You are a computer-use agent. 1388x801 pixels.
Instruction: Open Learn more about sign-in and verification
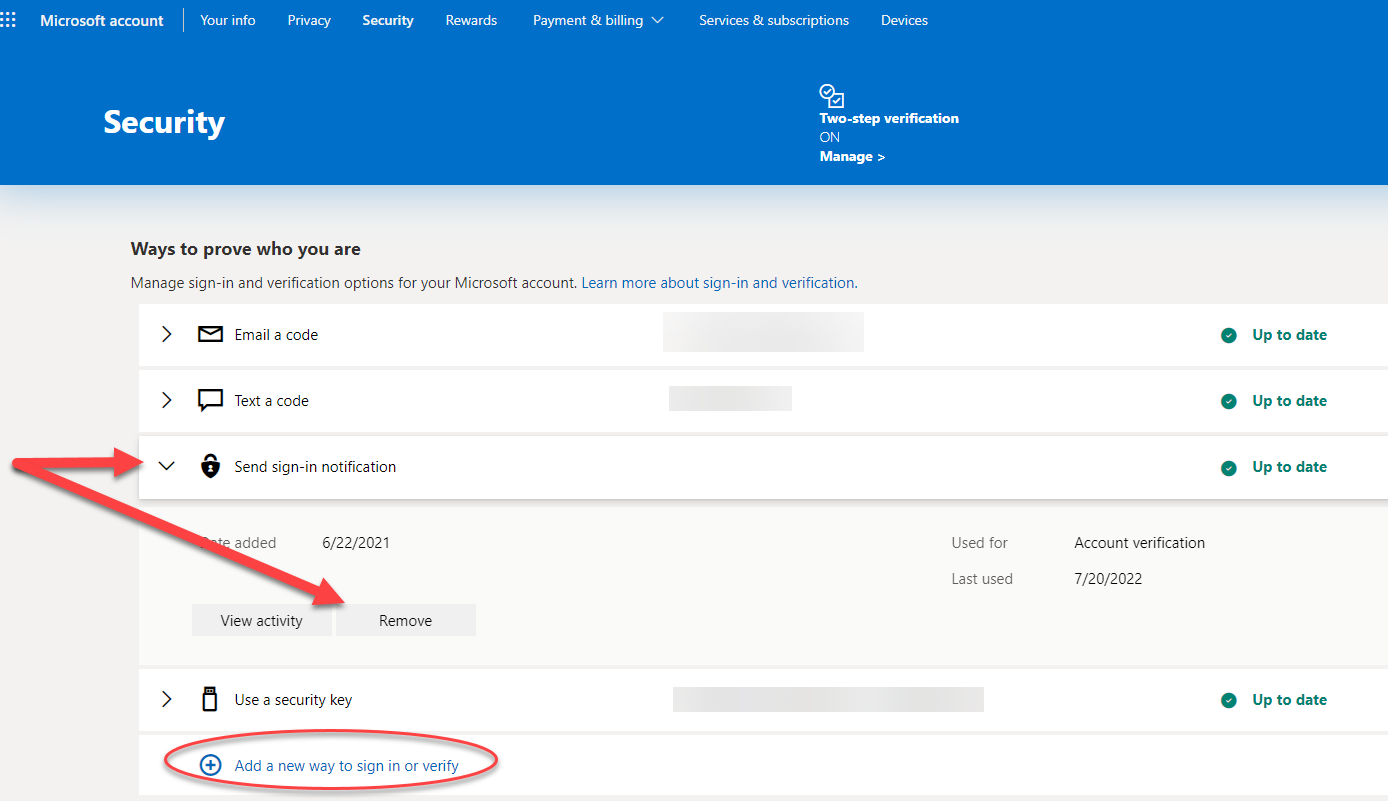tap(720, 283)
